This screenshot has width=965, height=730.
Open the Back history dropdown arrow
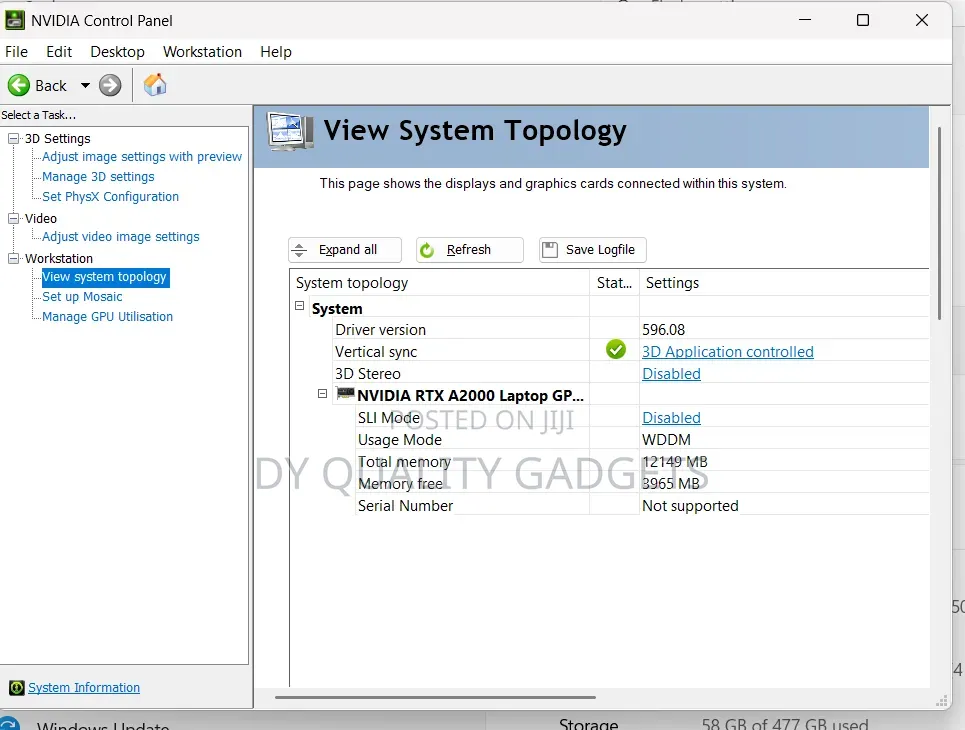(x=85, y=86)
